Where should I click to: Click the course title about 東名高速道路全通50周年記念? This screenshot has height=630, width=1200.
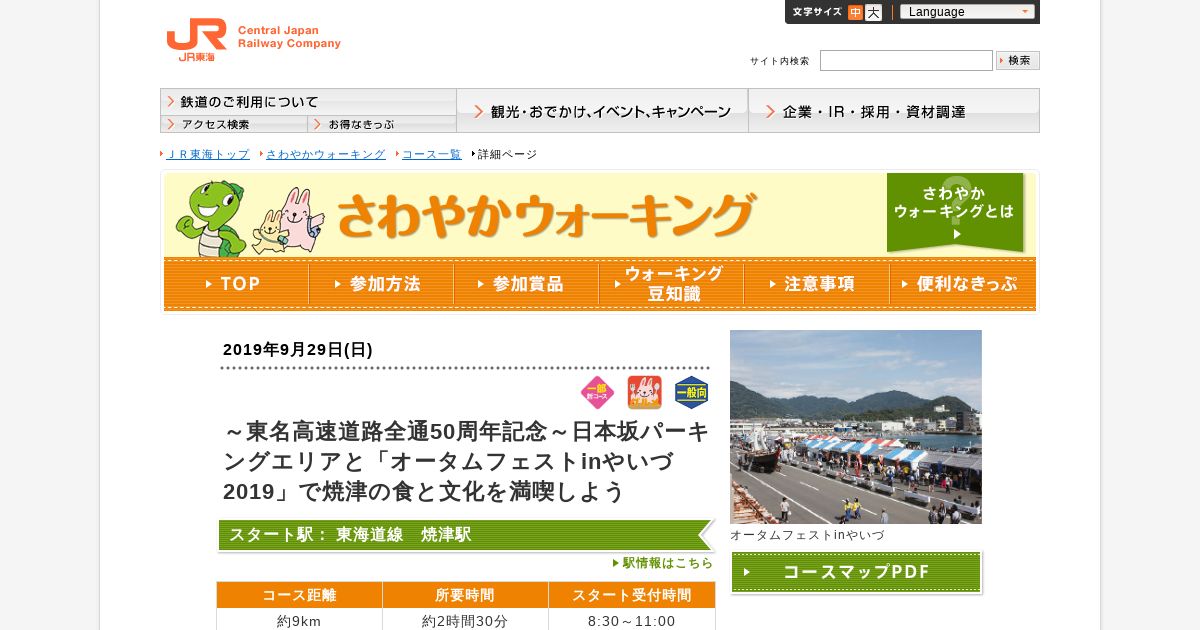pyautogui.click(x=466, y=461)
